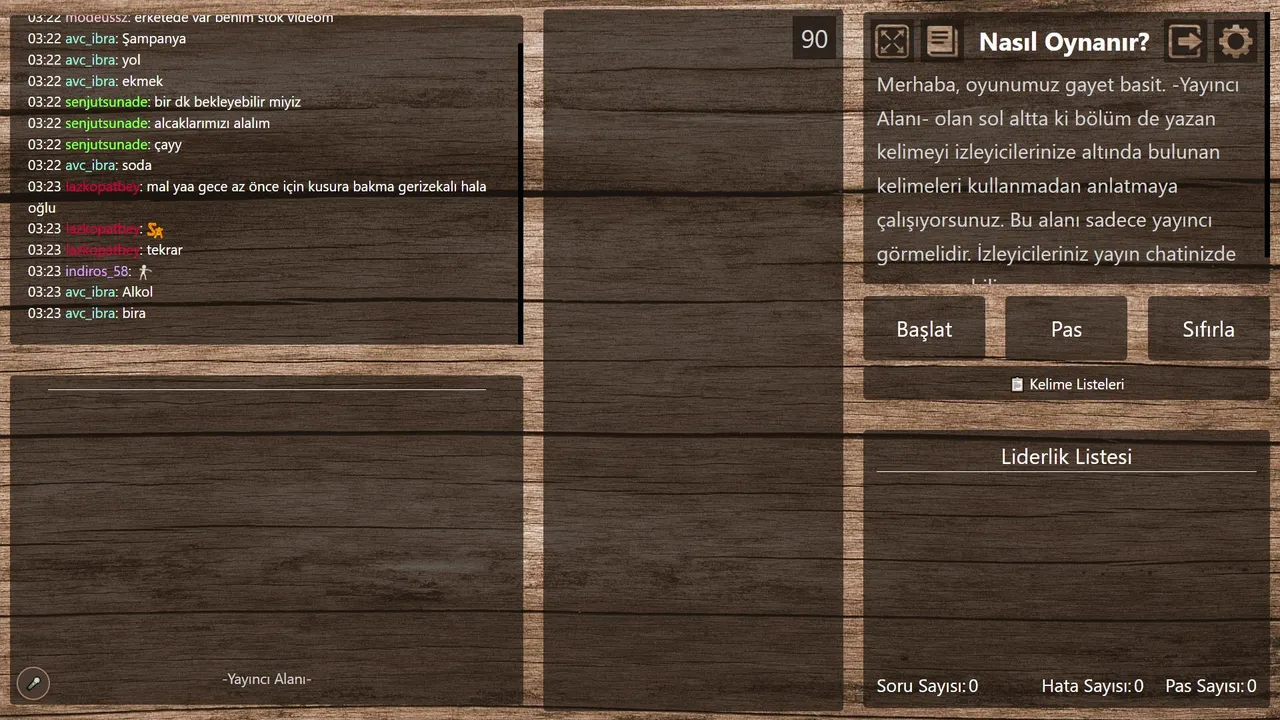The image size is (1280, 720).
Task: Open the document page icon beside the fullscreen icon
Action: tap(941, 41)
